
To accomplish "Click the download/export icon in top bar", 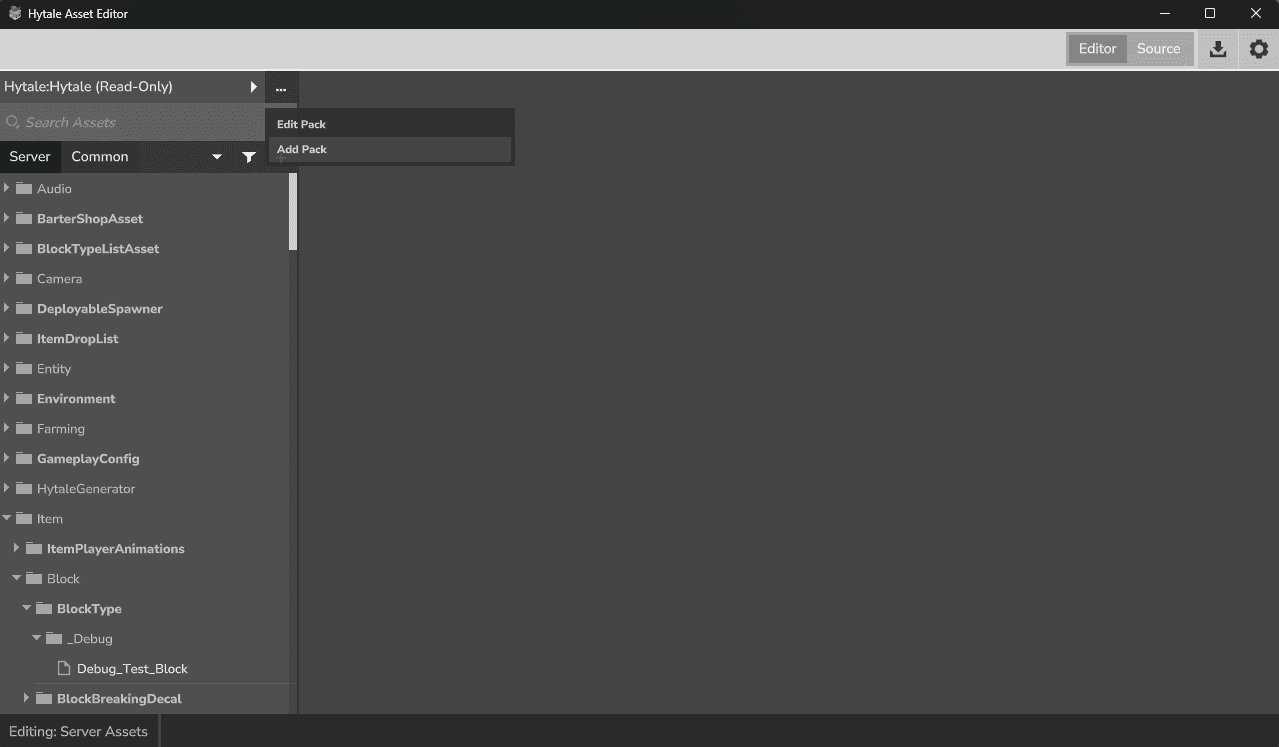I will 1217,49.
